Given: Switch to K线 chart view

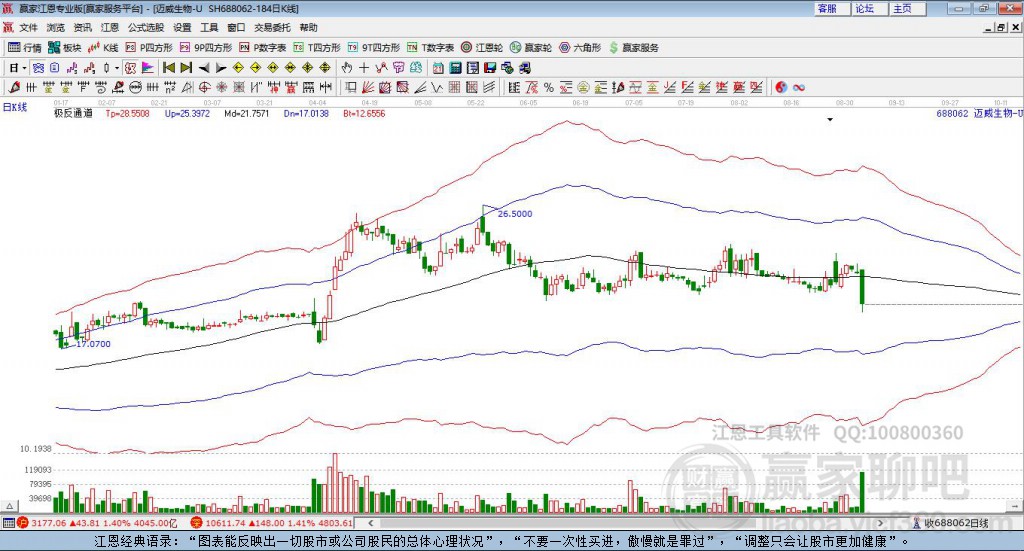Looking at the screenshot, I should point(103,48).
